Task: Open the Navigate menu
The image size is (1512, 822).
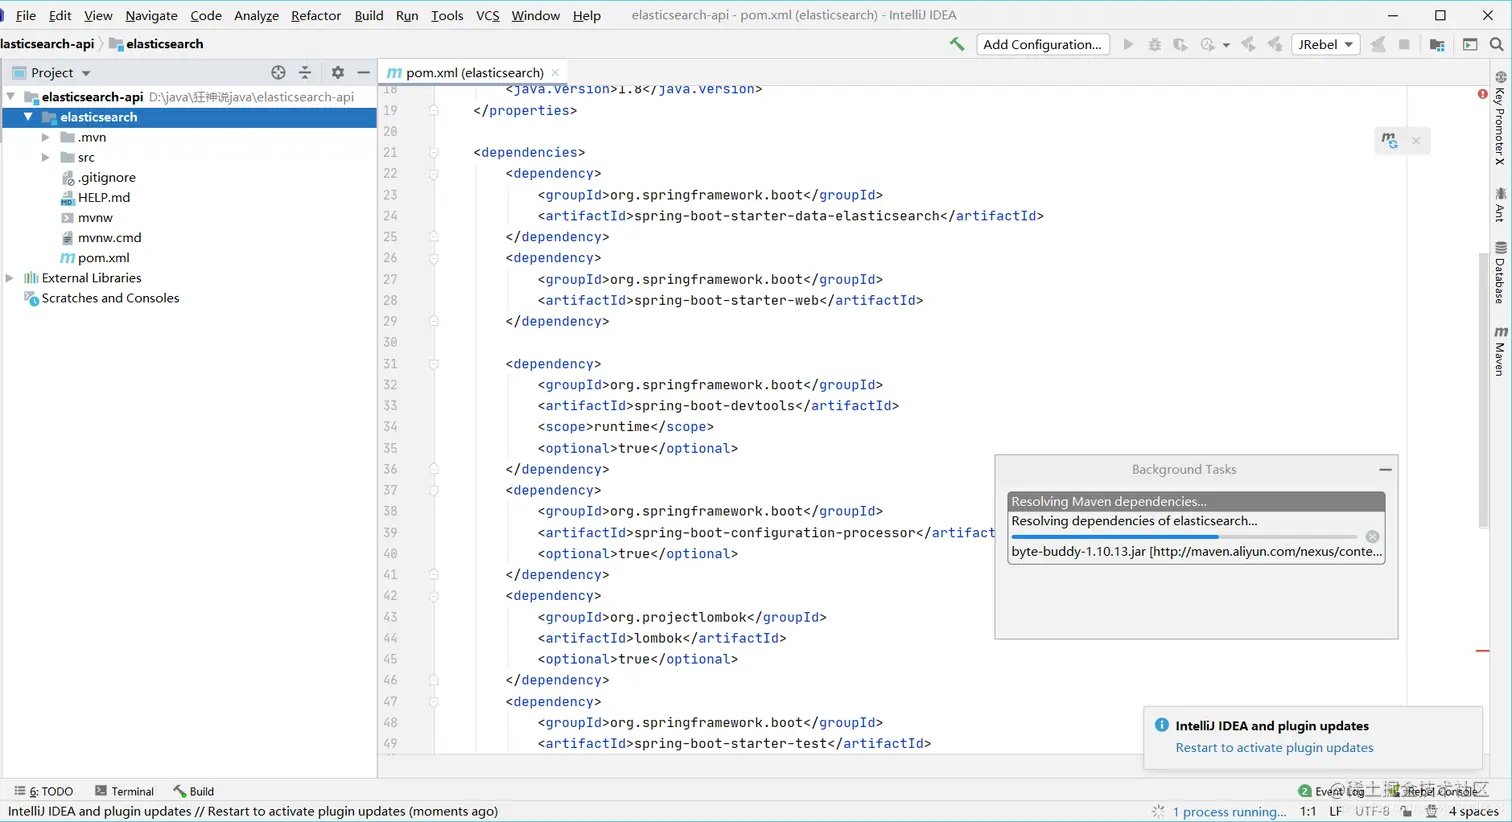Action: click(151, 15)
